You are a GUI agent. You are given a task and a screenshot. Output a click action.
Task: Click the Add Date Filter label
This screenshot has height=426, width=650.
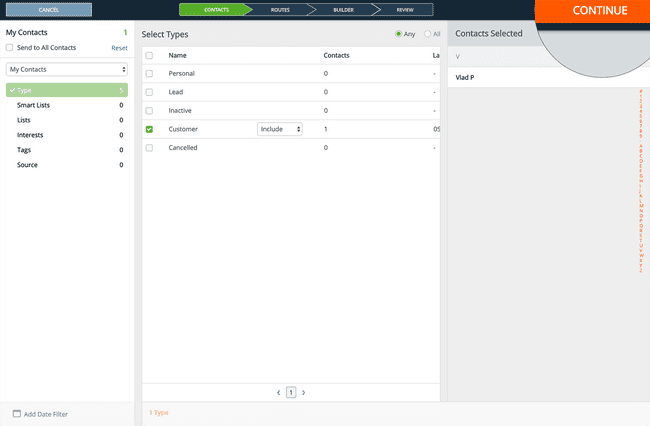click(46, 414)
